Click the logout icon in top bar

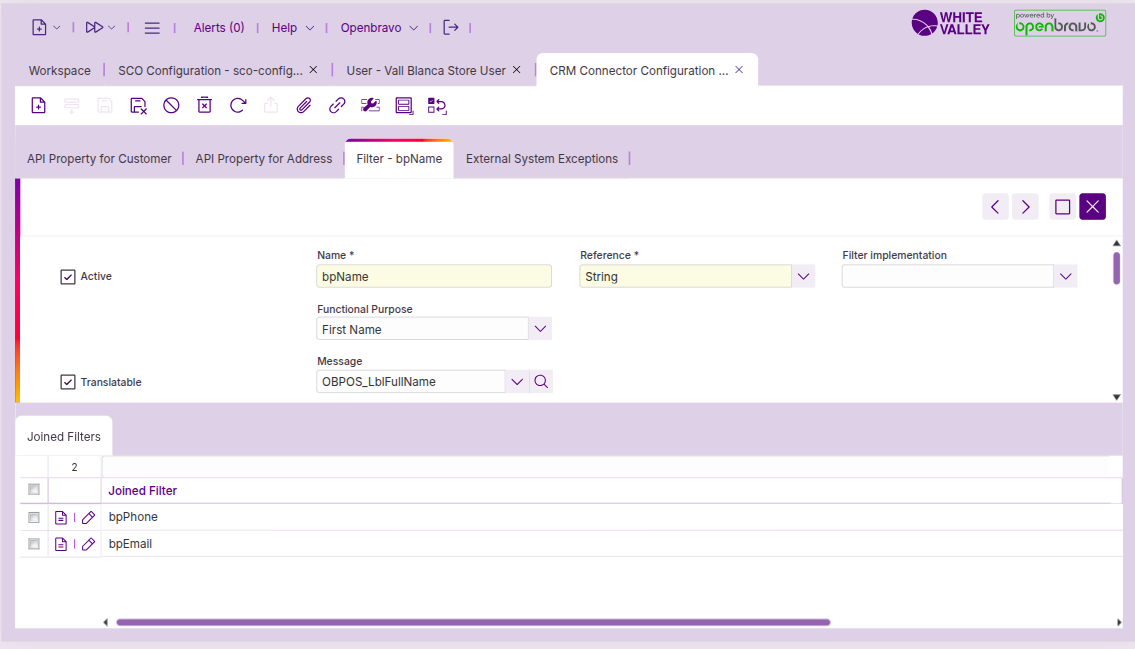pyautogui.click(x=451, y=28)
